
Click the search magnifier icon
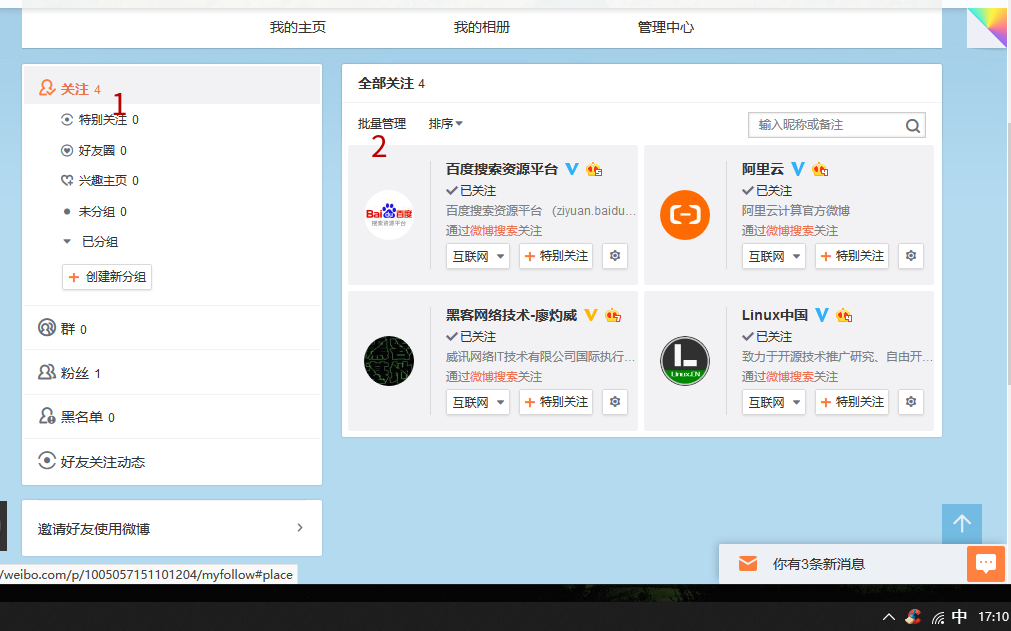(912, 126)
